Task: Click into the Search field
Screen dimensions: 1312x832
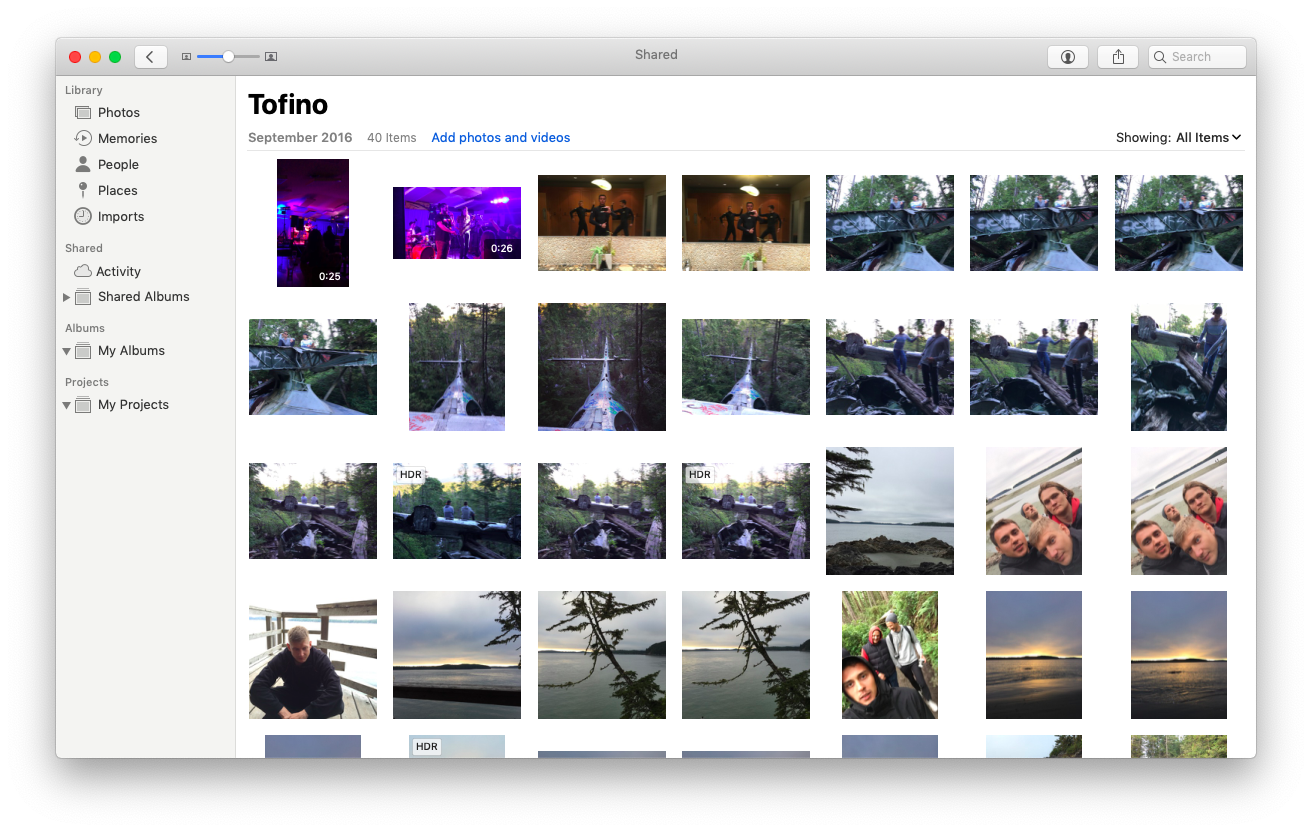Action: pyautogui.click(x=1197, y=57)
